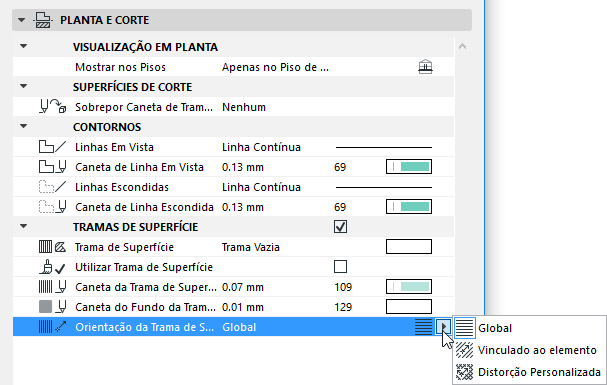Collapse the Visualização em Planta section
Viewport: 607px width, 385px height.
pos(24,46)
